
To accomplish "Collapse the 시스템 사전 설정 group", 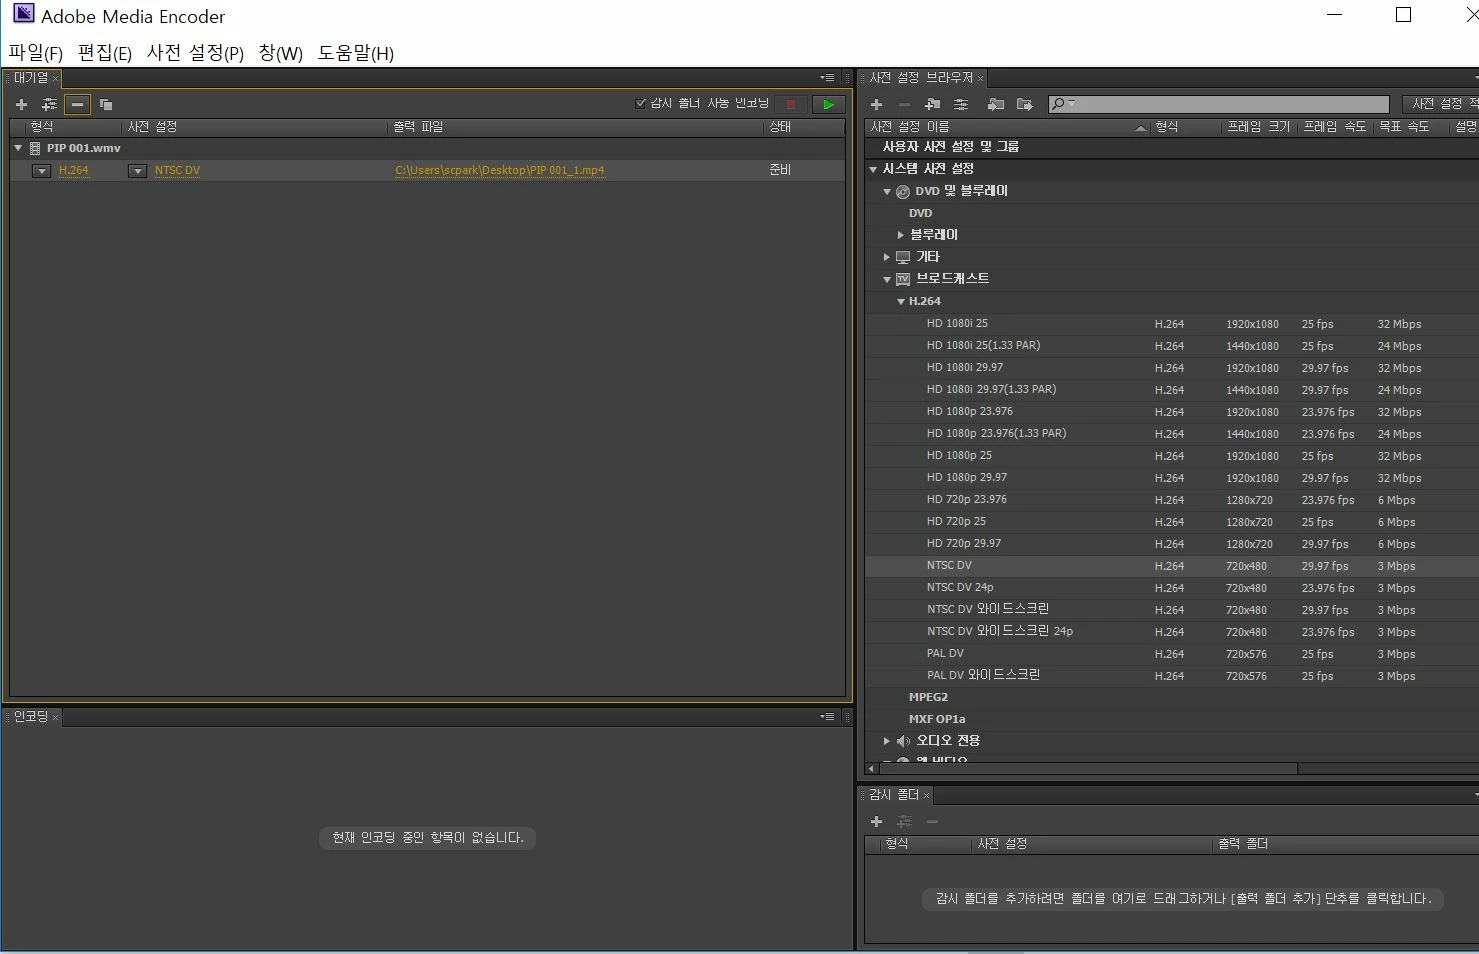I will pos(873,169).
